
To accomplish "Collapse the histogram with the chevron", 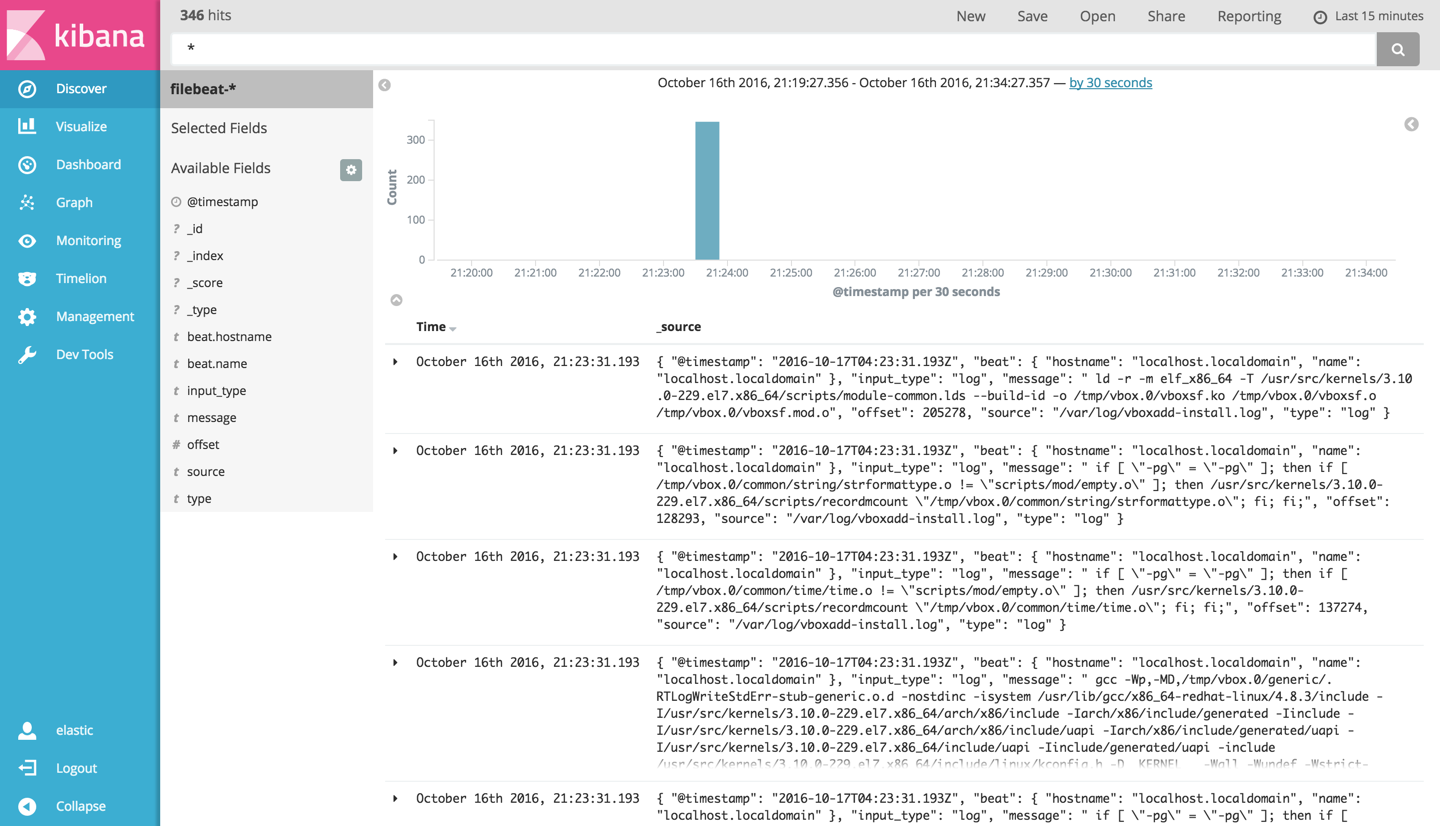I will pyautogui.click(x=396, y=299).
